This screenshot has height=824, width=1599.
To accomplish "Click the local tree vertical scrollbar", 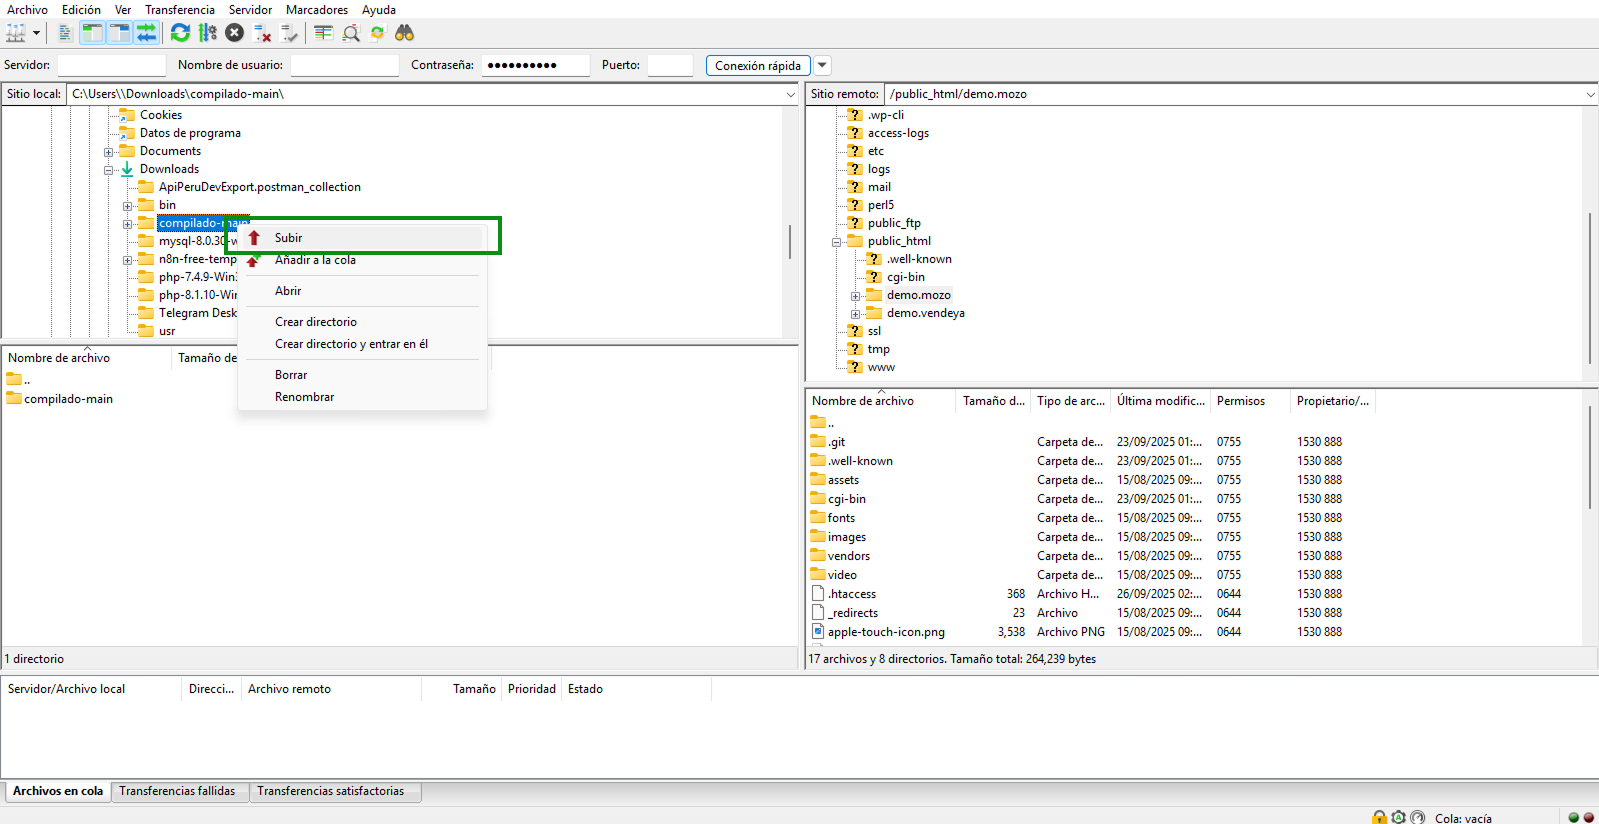I will 789,240.
